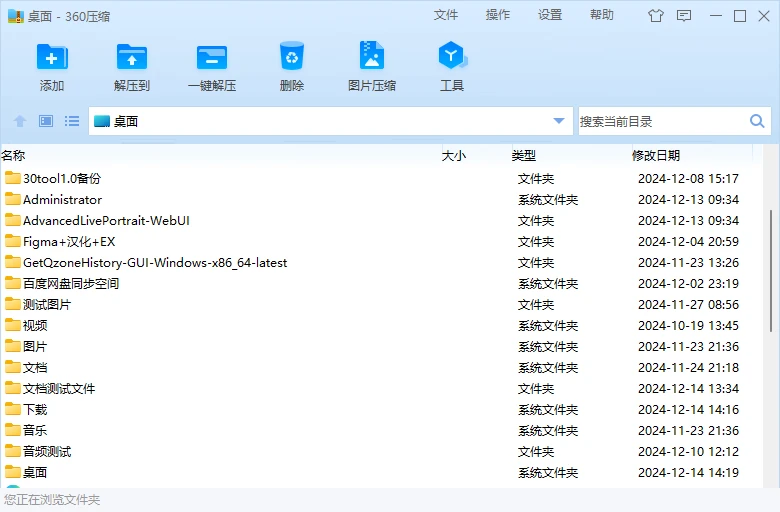Click the vertical scrollbar of the file list
Viewport: 780px width, 512px height.
(x=771, y=271)
